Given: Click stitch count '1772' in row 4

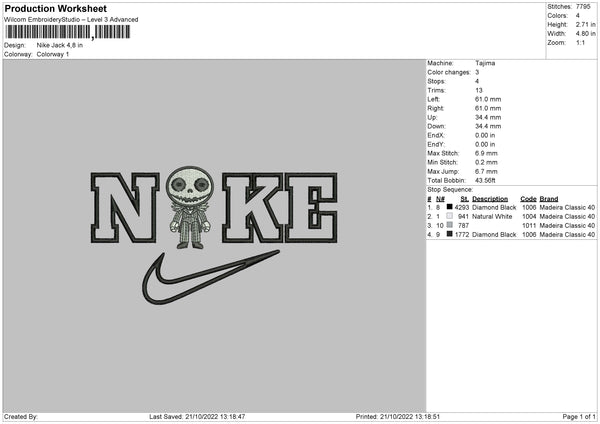Looking at the screenshot, I should [462, 235].
